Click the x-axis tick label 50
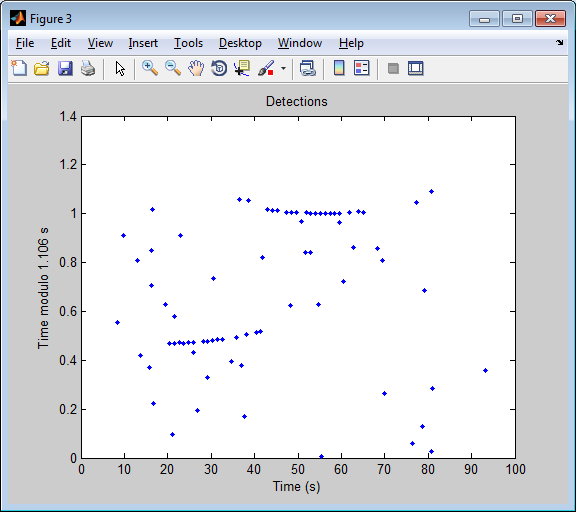 (x=298, y=469)
